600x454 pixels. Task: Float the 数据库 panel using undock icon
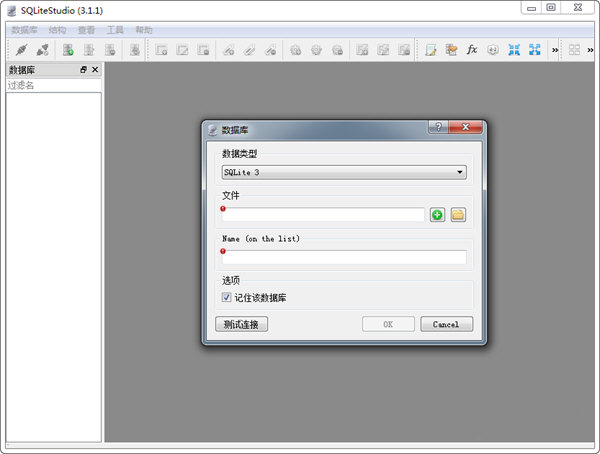pos(83,70)
